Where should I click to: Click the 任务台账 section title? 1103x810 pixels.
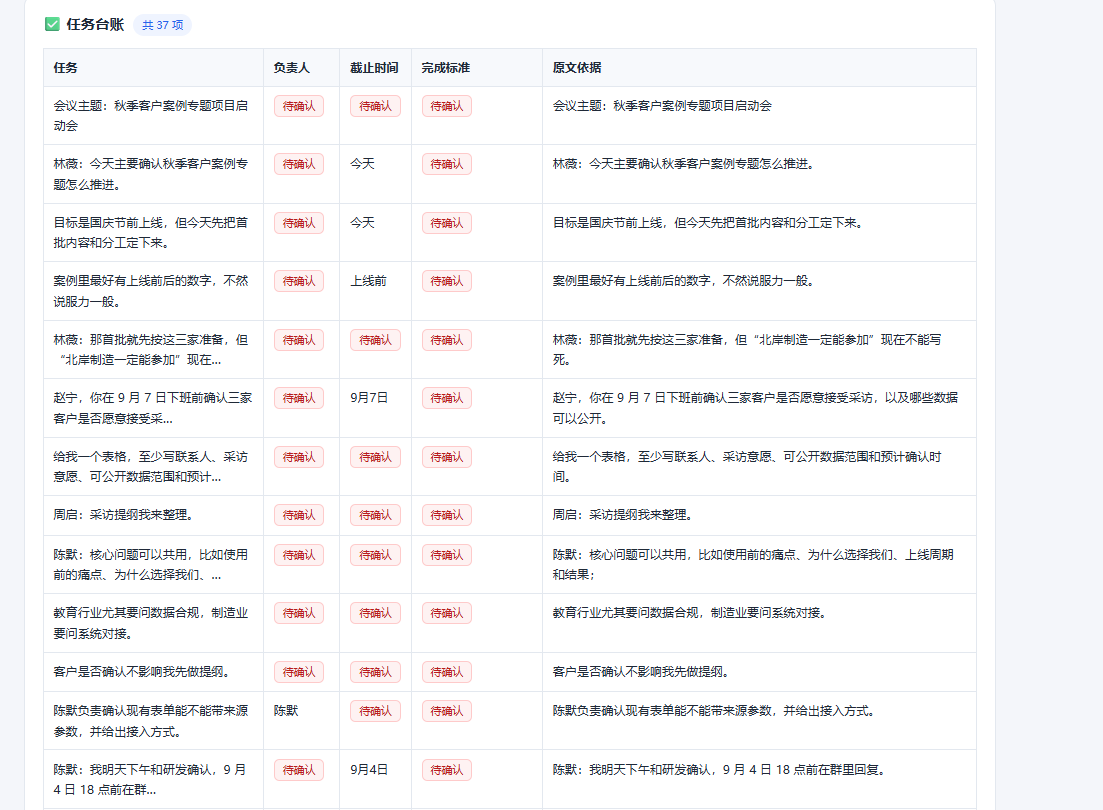pyautogui.click(x=95, y=25)
